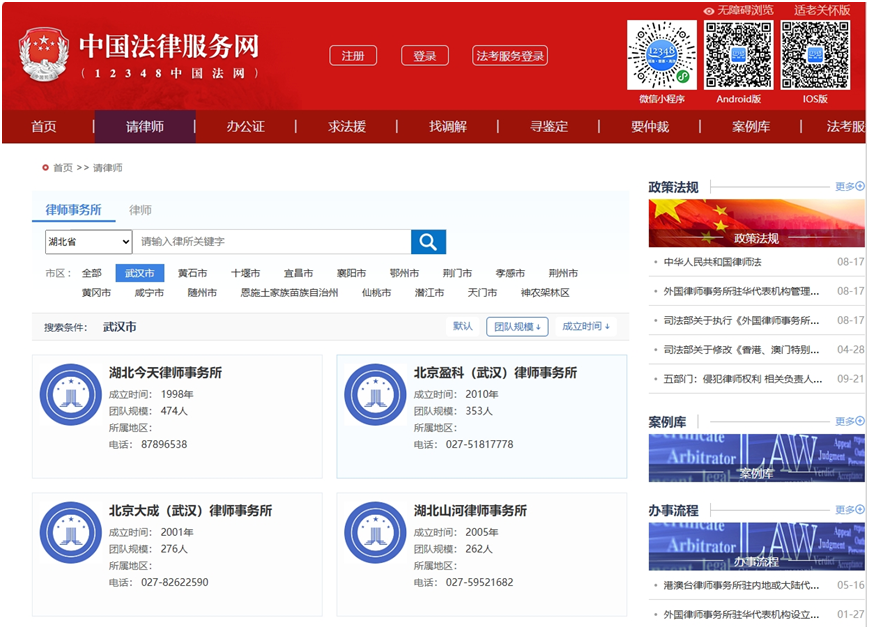
Task: Click 湖北今天律师事务所 firm logo
Action: click(x=71, y=395)
